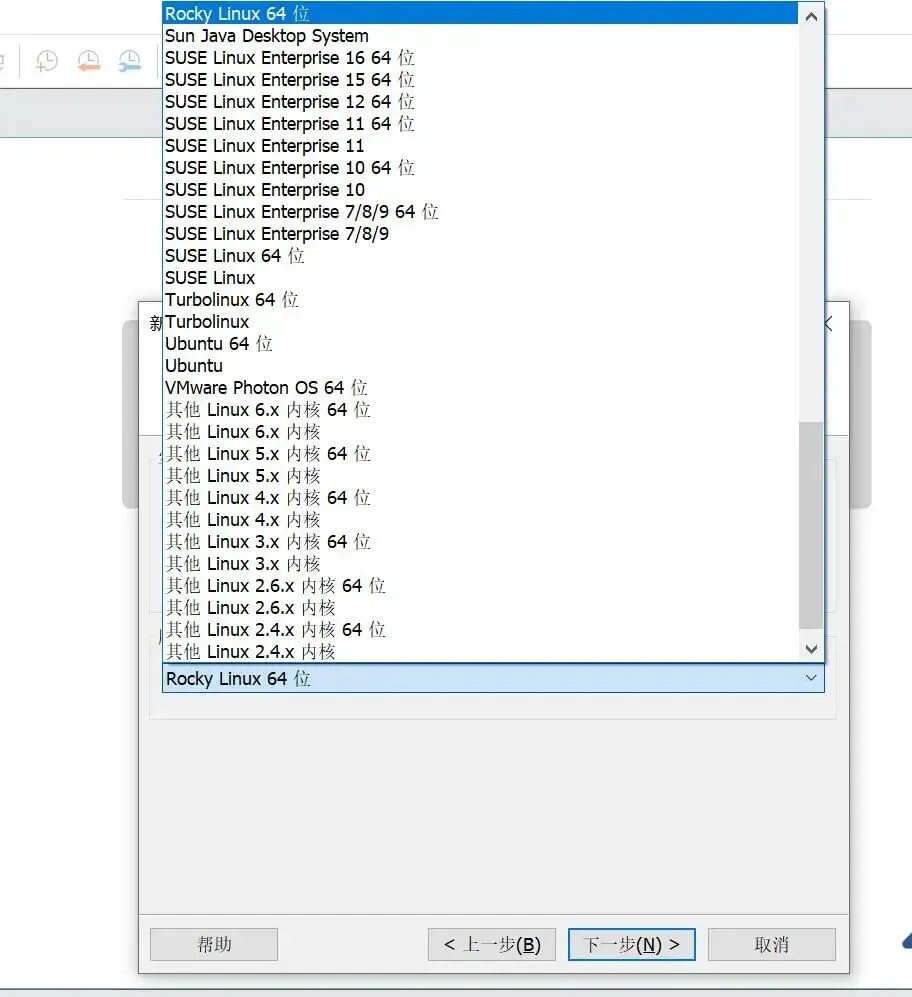
Task: Select 其他 Linux 2.6.x 内核 64 位
Action: point(480,586)
